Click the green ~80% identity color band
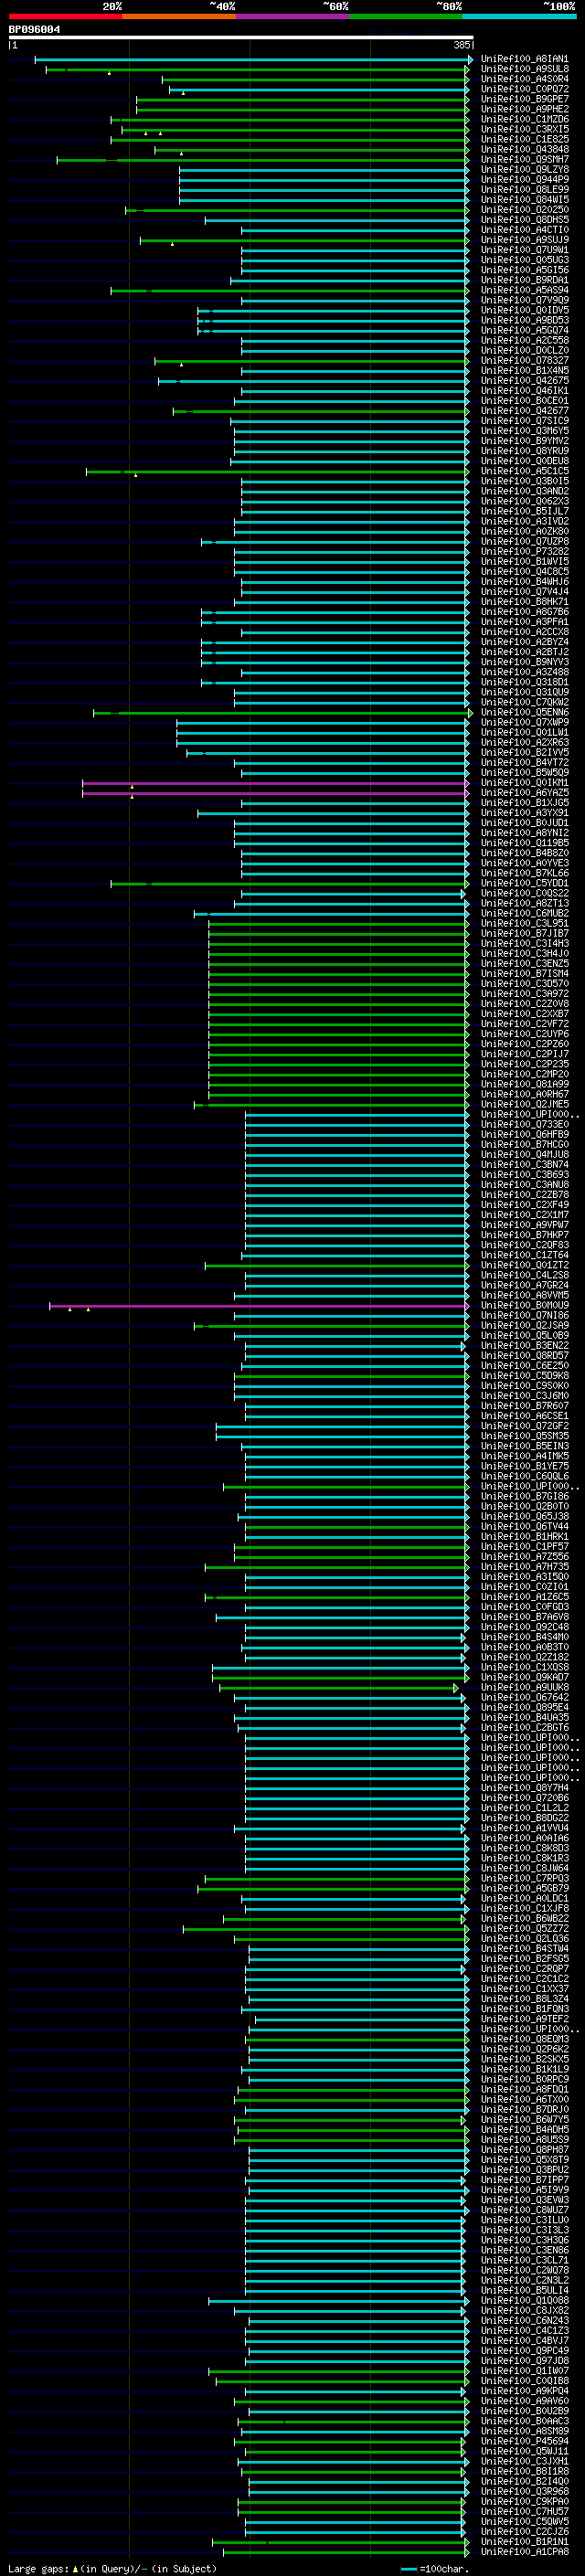Screen dimensions: 585x2576 (406, 16)
